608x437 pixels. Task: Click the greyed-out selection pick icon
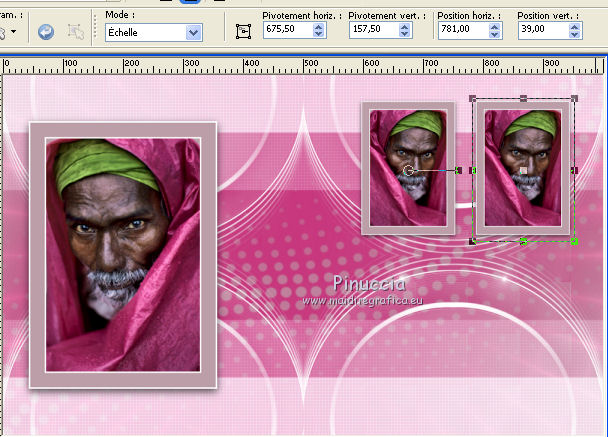pyautogui.click(x=76, y=32)
